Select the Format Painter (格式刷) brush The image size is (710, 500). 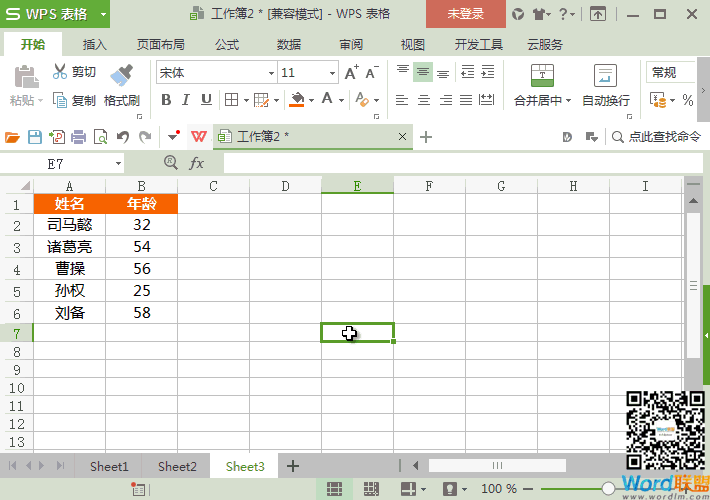click(122, 75)
